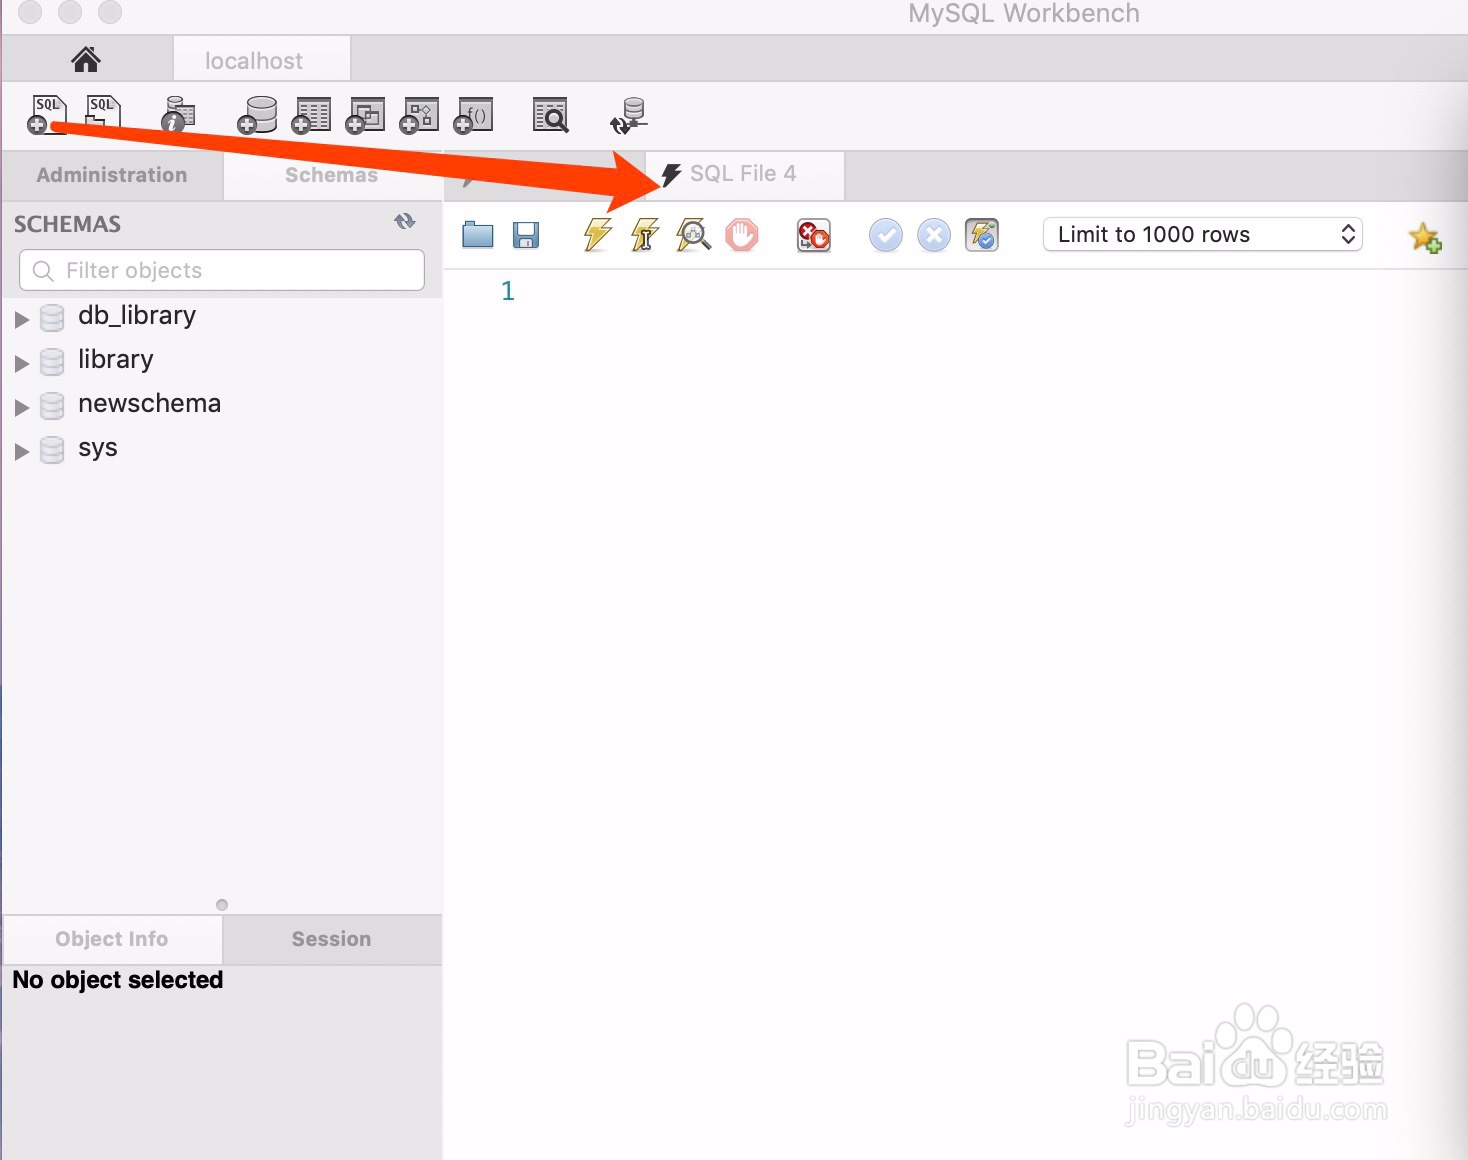Select the newschema schema name
The width and height of the screenshot is (1468, 1160).
150,404
